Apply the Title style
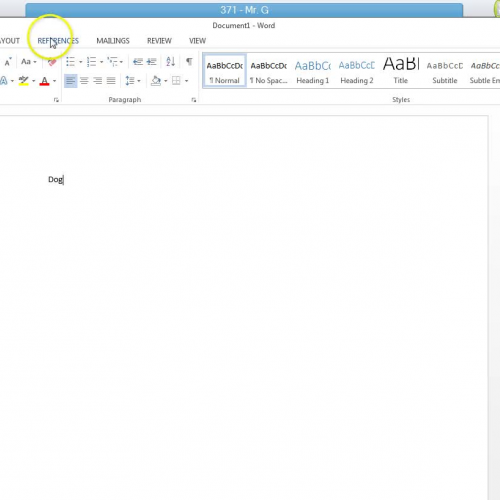 pyautogui.click(x=401, y=71)
